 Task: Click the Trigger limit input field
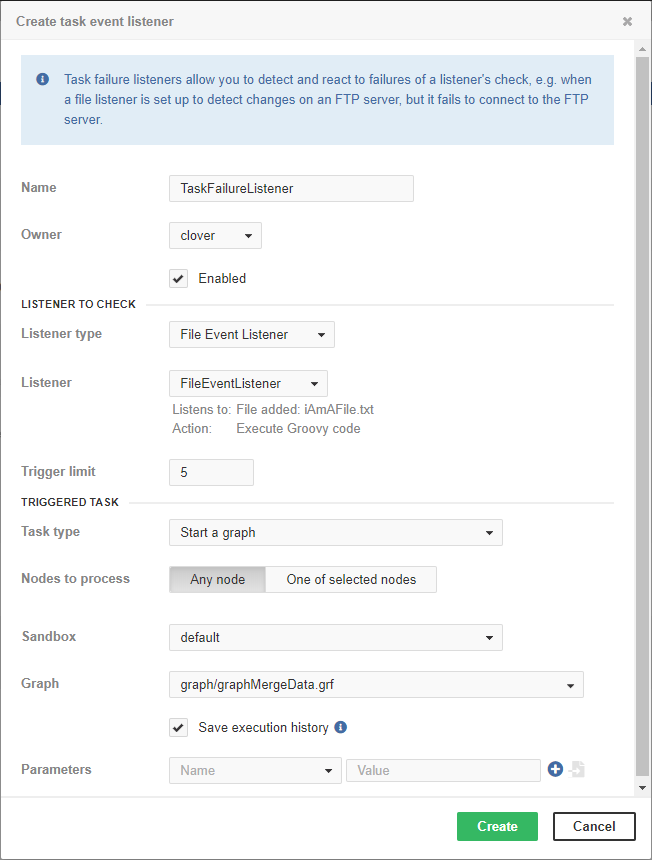tap(211, 472)
